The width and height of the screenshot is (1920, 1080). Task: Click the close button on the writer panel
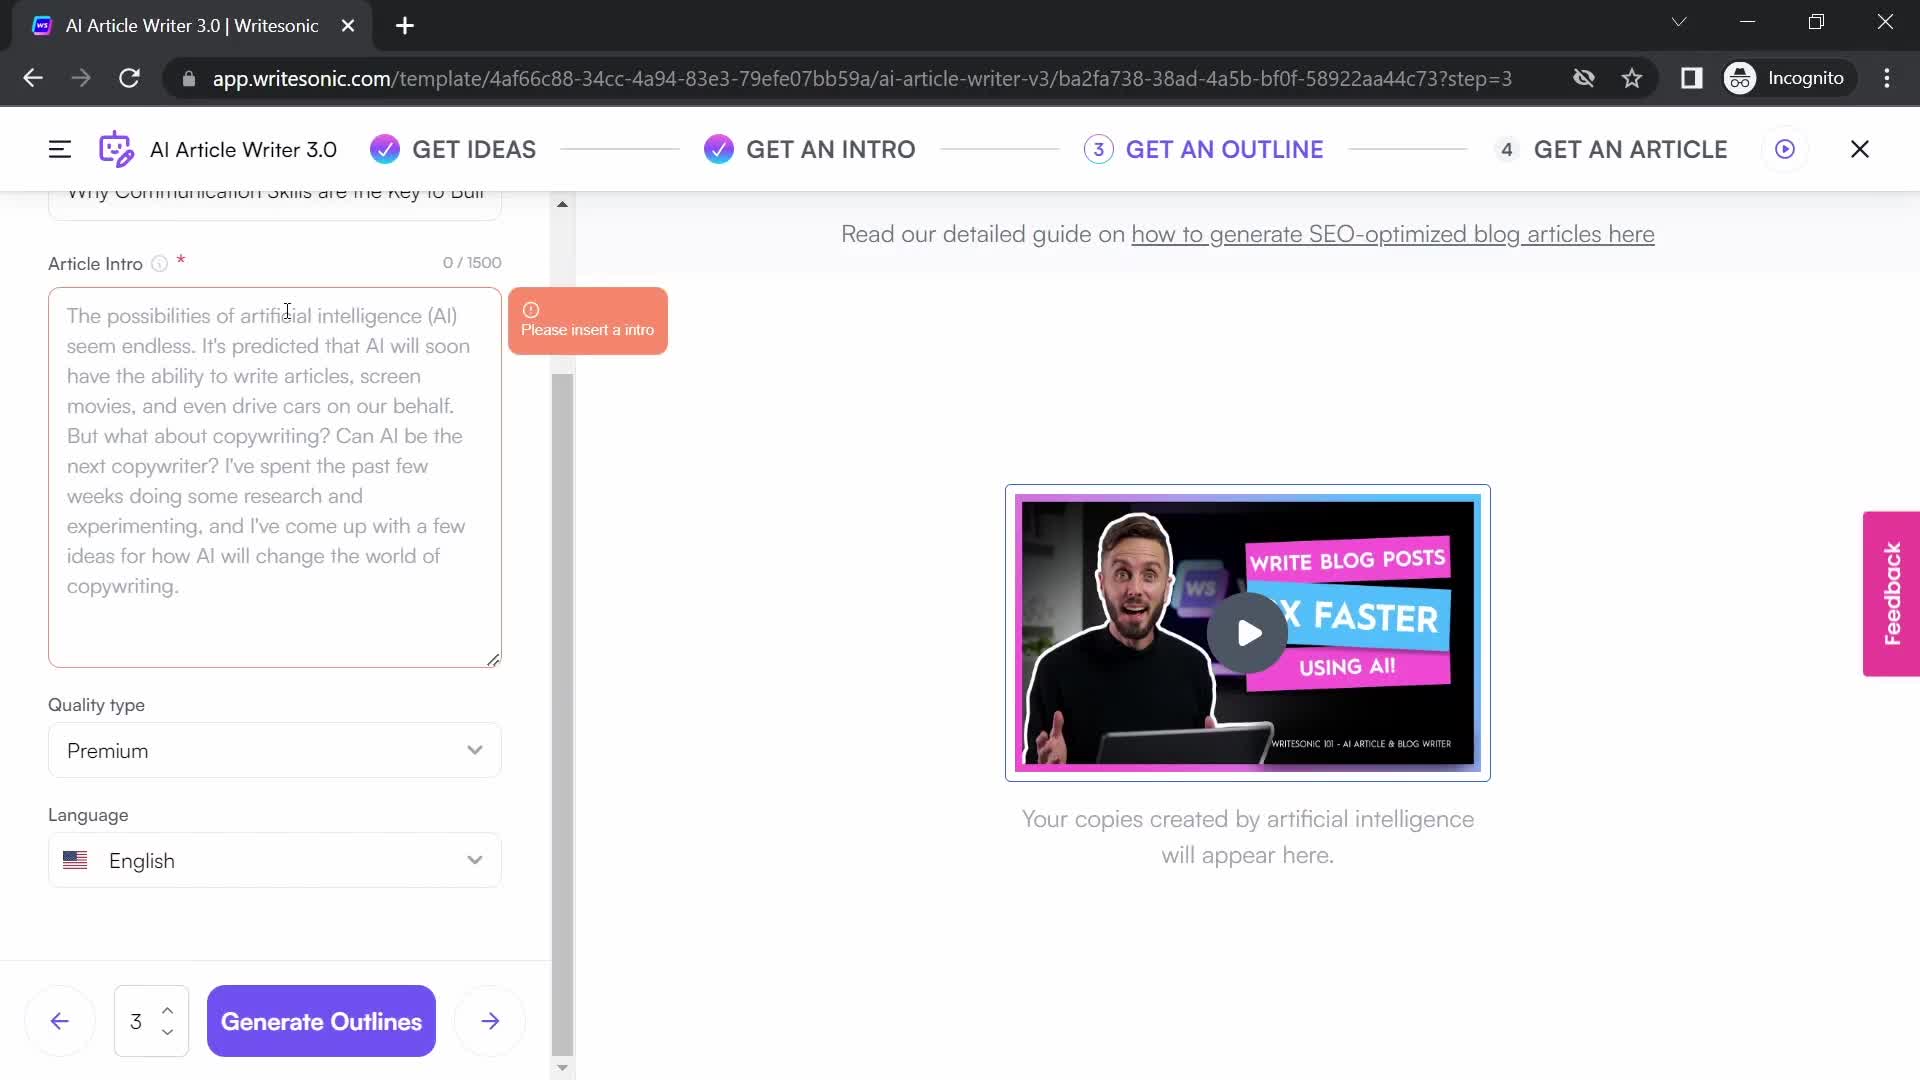coord(1861,148)
